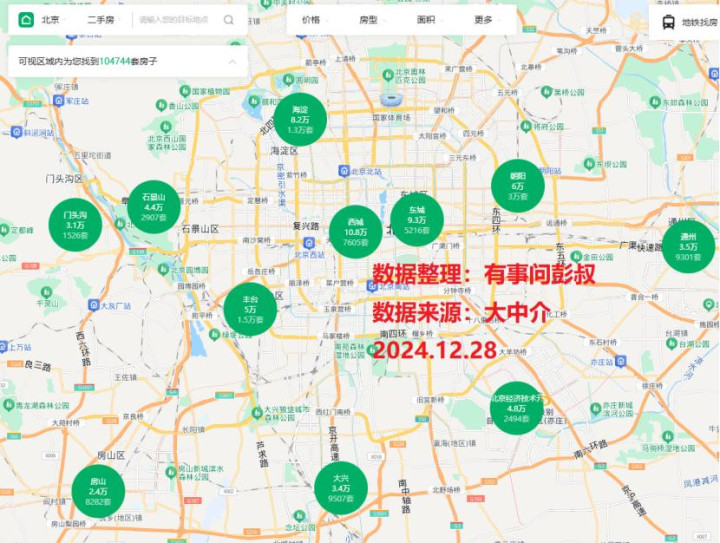Click the 国家植物园 park icon
The width and height of the screenshot is (720, 543).
pos(185,91)
